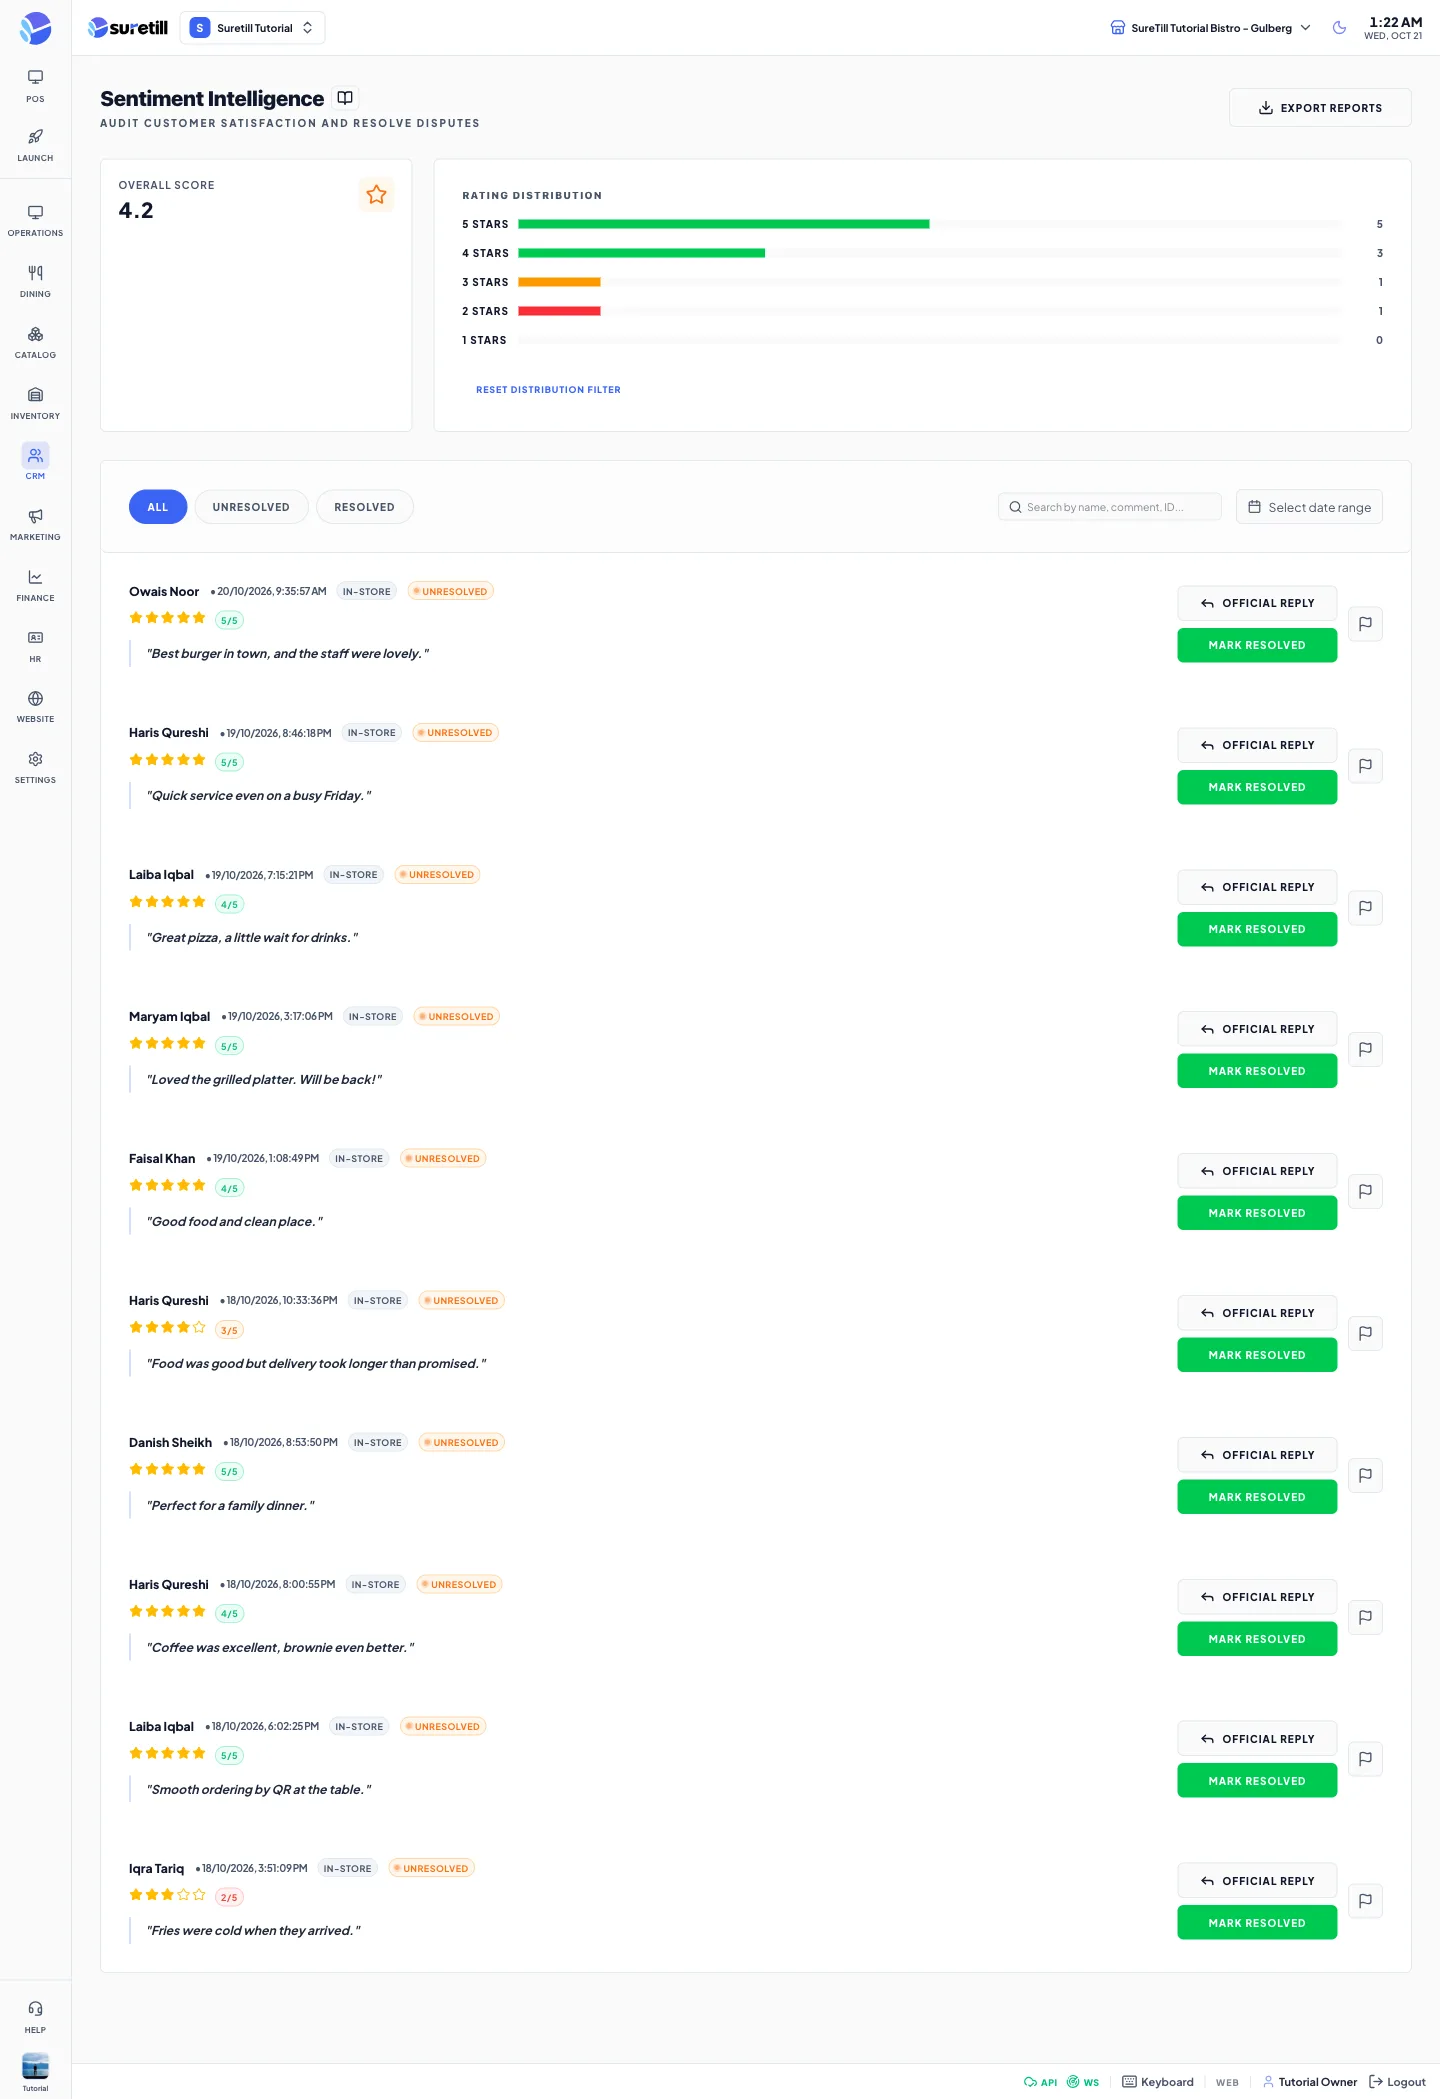
Task: Open the Website globe section
Action: 35,707
